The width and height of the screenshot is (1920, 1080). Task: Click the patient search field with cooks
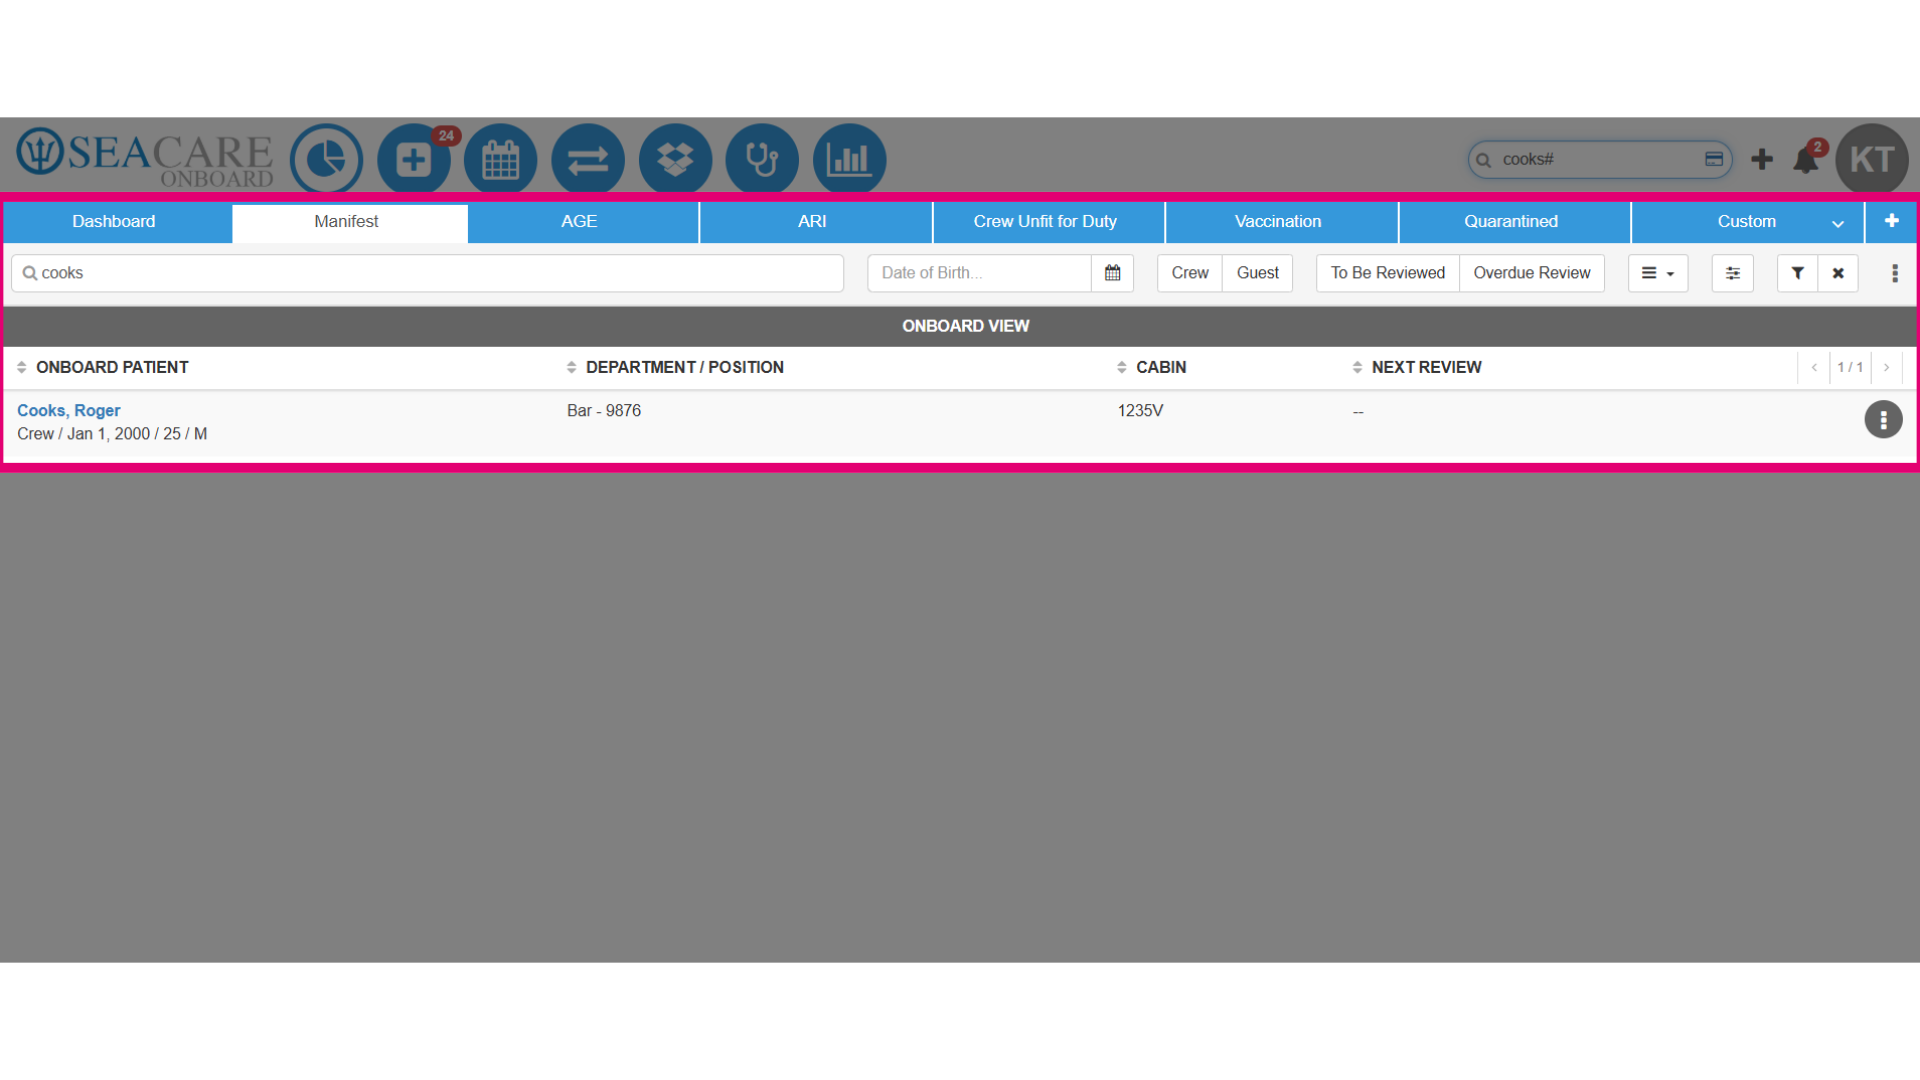pos(428,273)
